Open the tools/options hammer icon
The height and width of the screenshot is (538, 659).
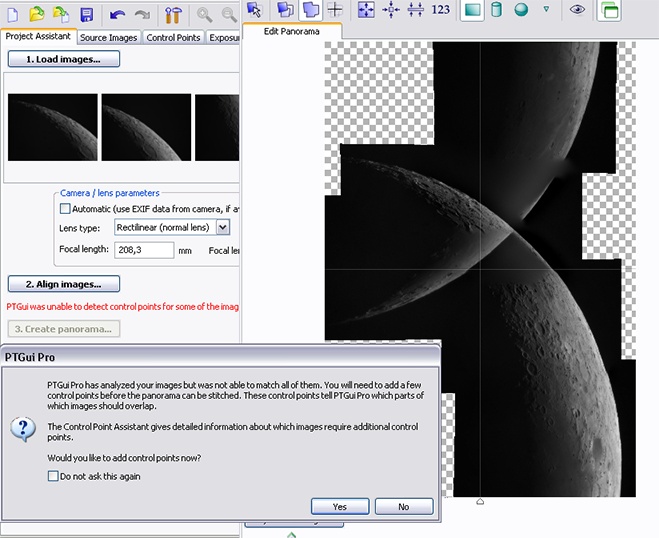tap(172, 13)
